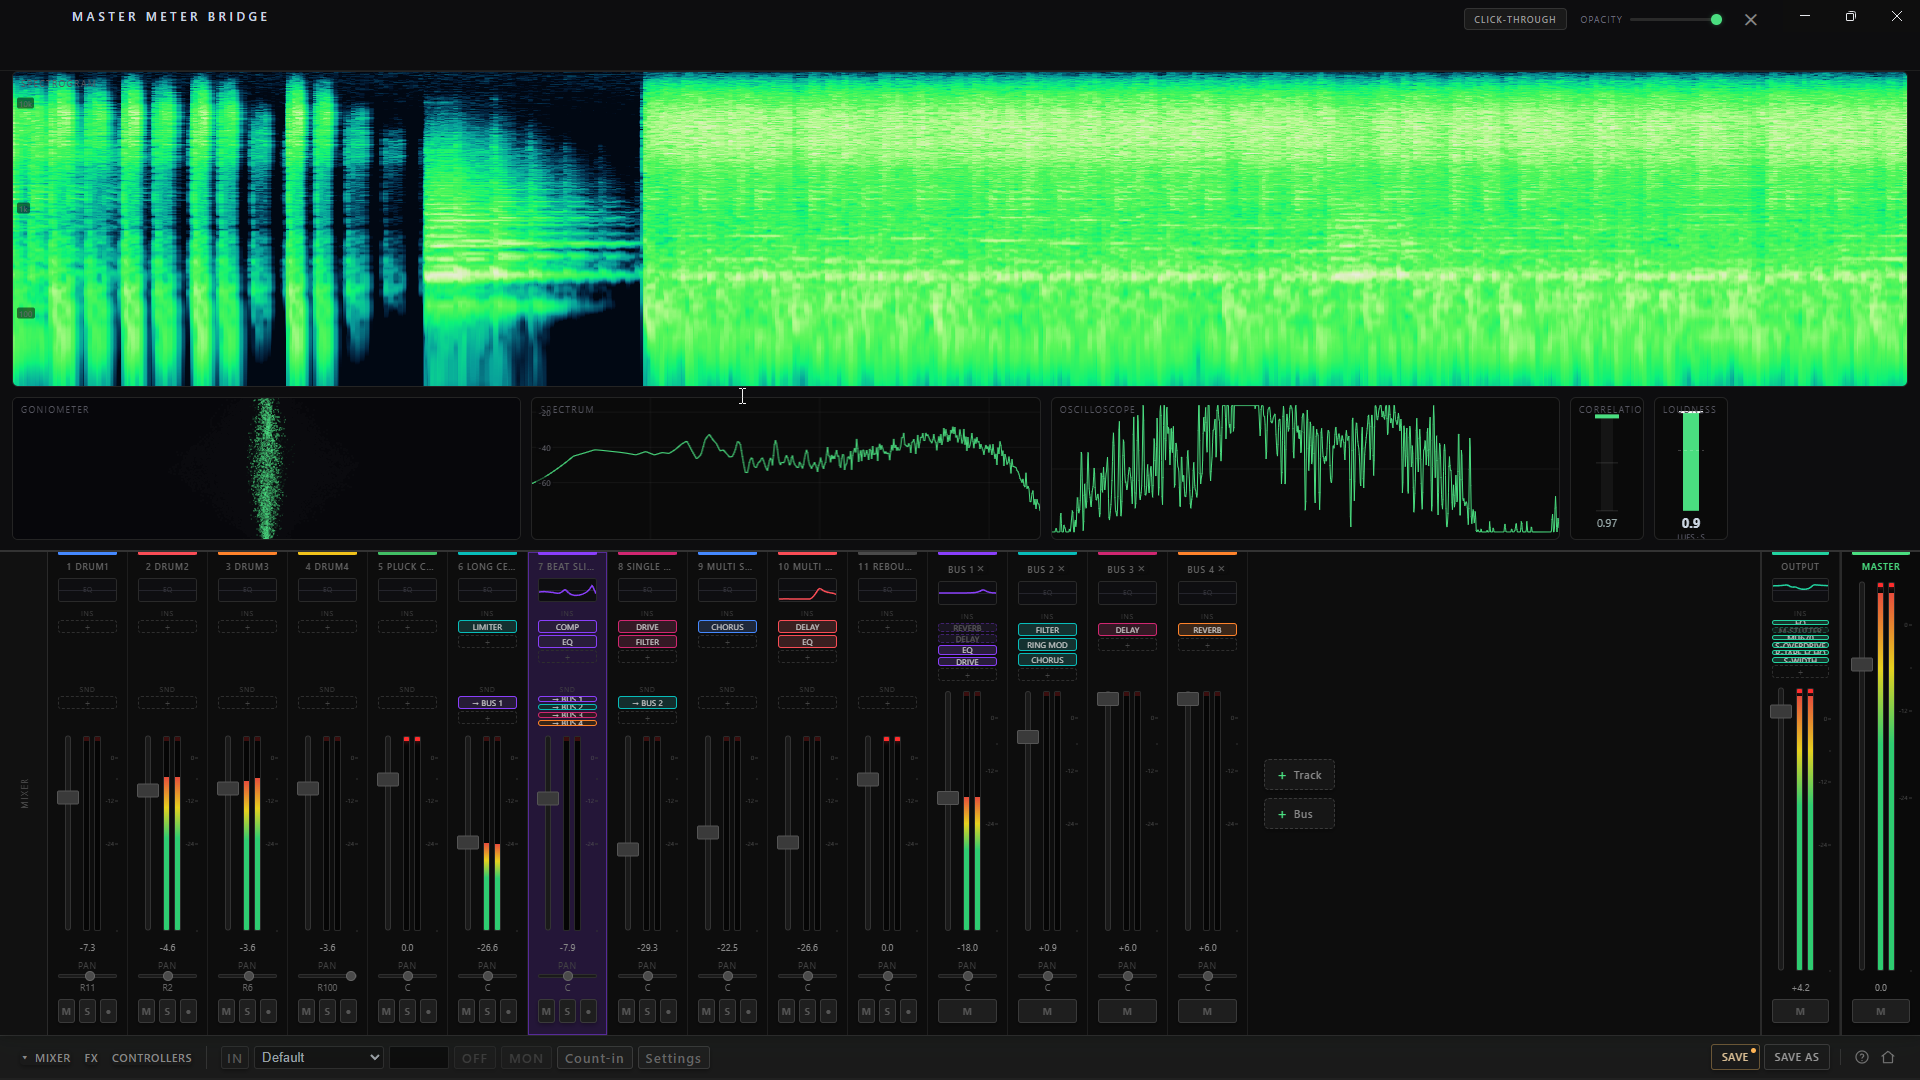Select the BUS 2 send on channel 8

tap(647, 703)
